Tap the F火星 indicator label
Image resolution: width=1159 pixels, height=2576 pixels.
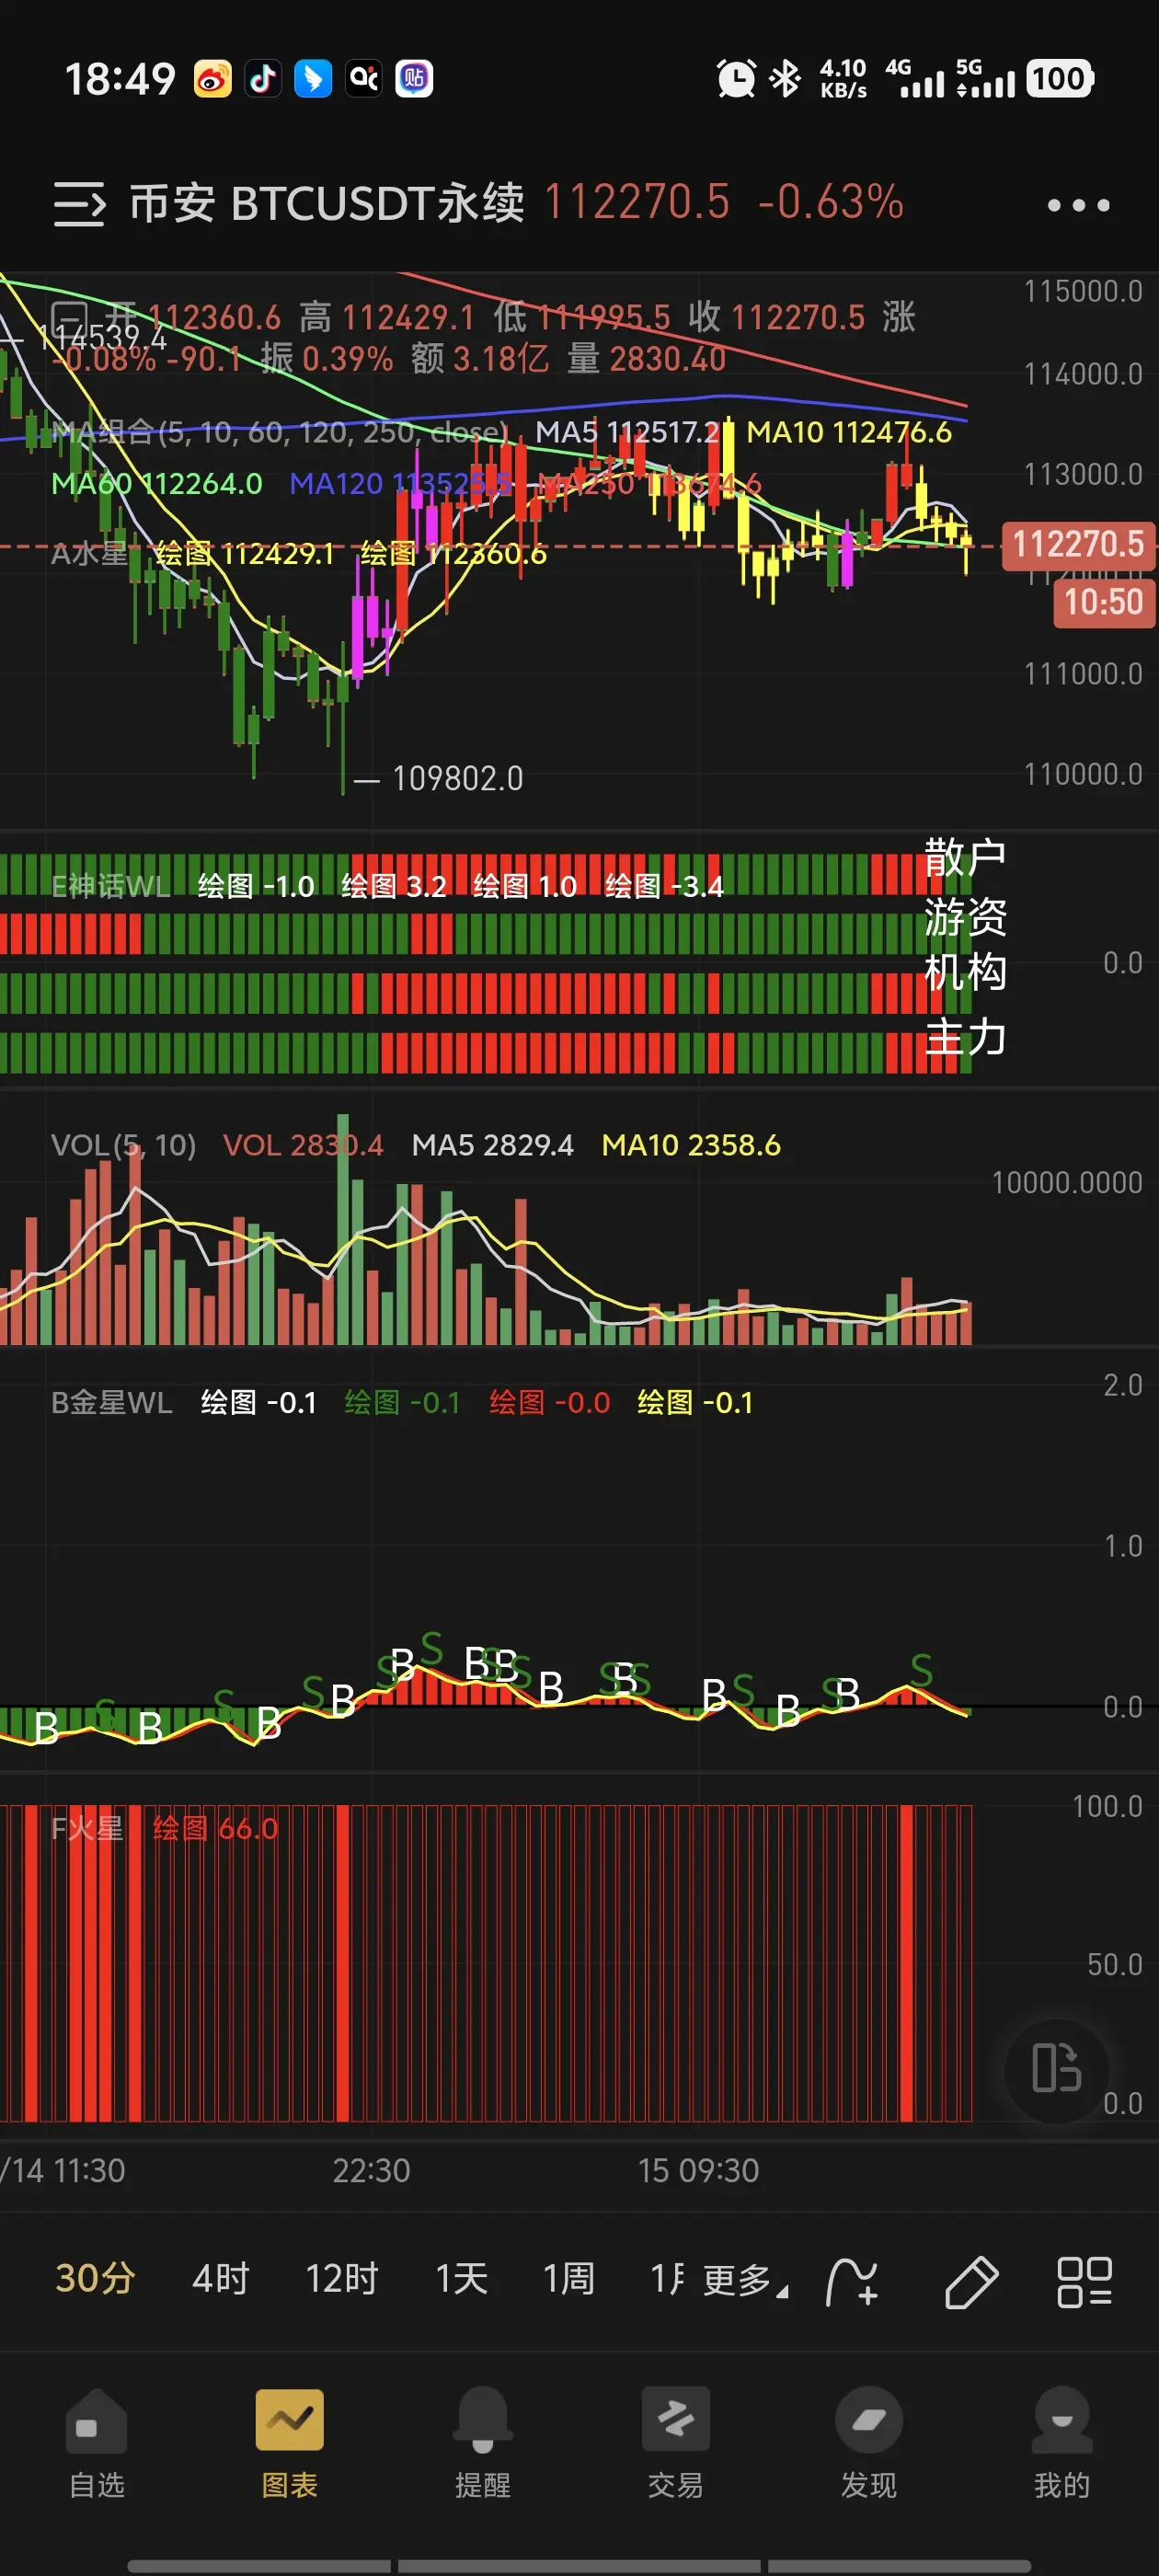87,1829
